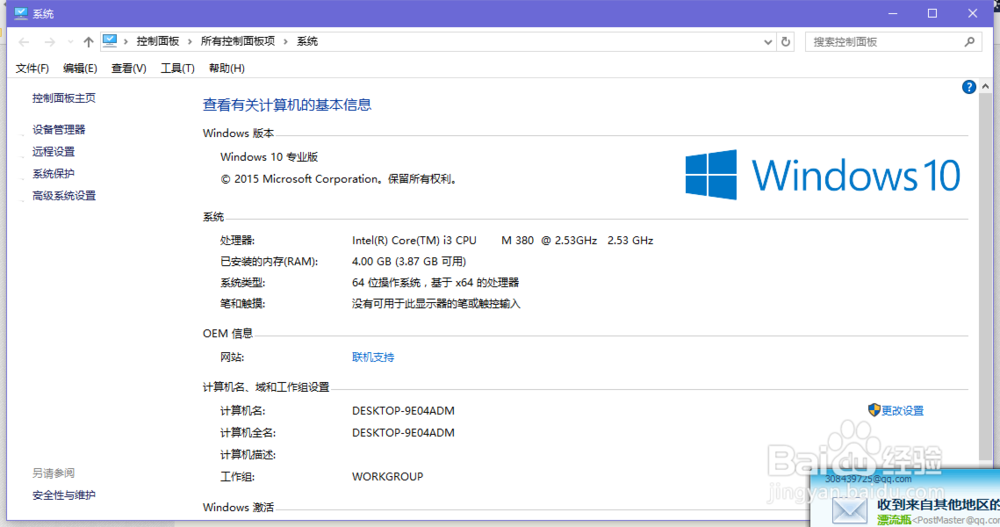Click the Back navigation arrow
The image size is (1000, 527).
click(x=24, y=42)
